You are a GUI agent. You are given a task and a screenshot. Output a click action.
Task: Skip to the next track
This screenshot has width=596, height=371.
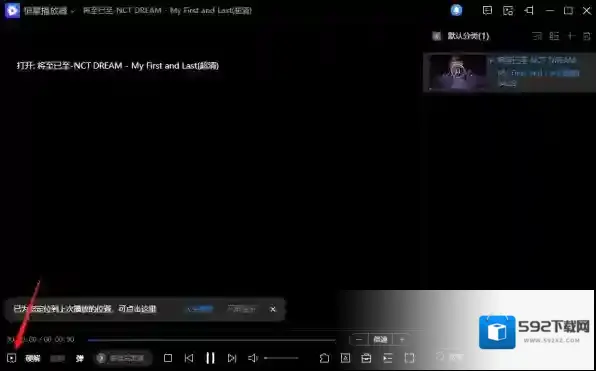[x=232, y=358]
